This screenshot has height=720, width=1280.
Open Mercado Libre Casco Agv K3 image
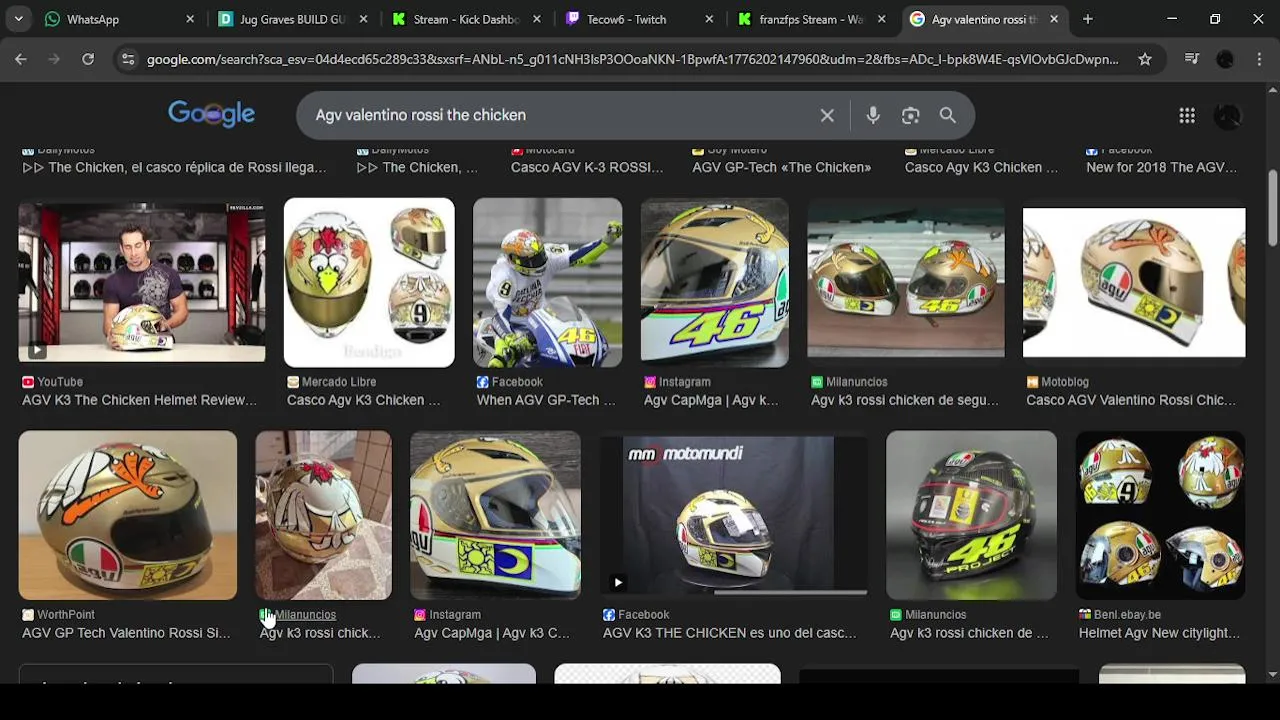tap(369, 283)
